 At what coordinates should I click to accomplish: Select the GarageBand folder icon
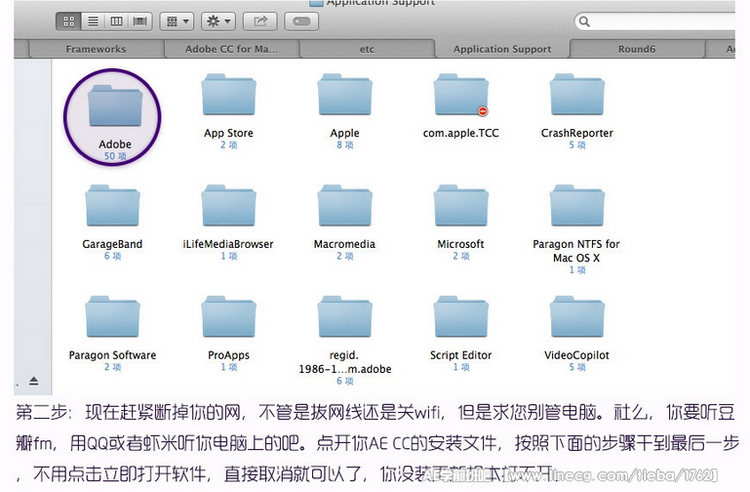pos(113,206)
